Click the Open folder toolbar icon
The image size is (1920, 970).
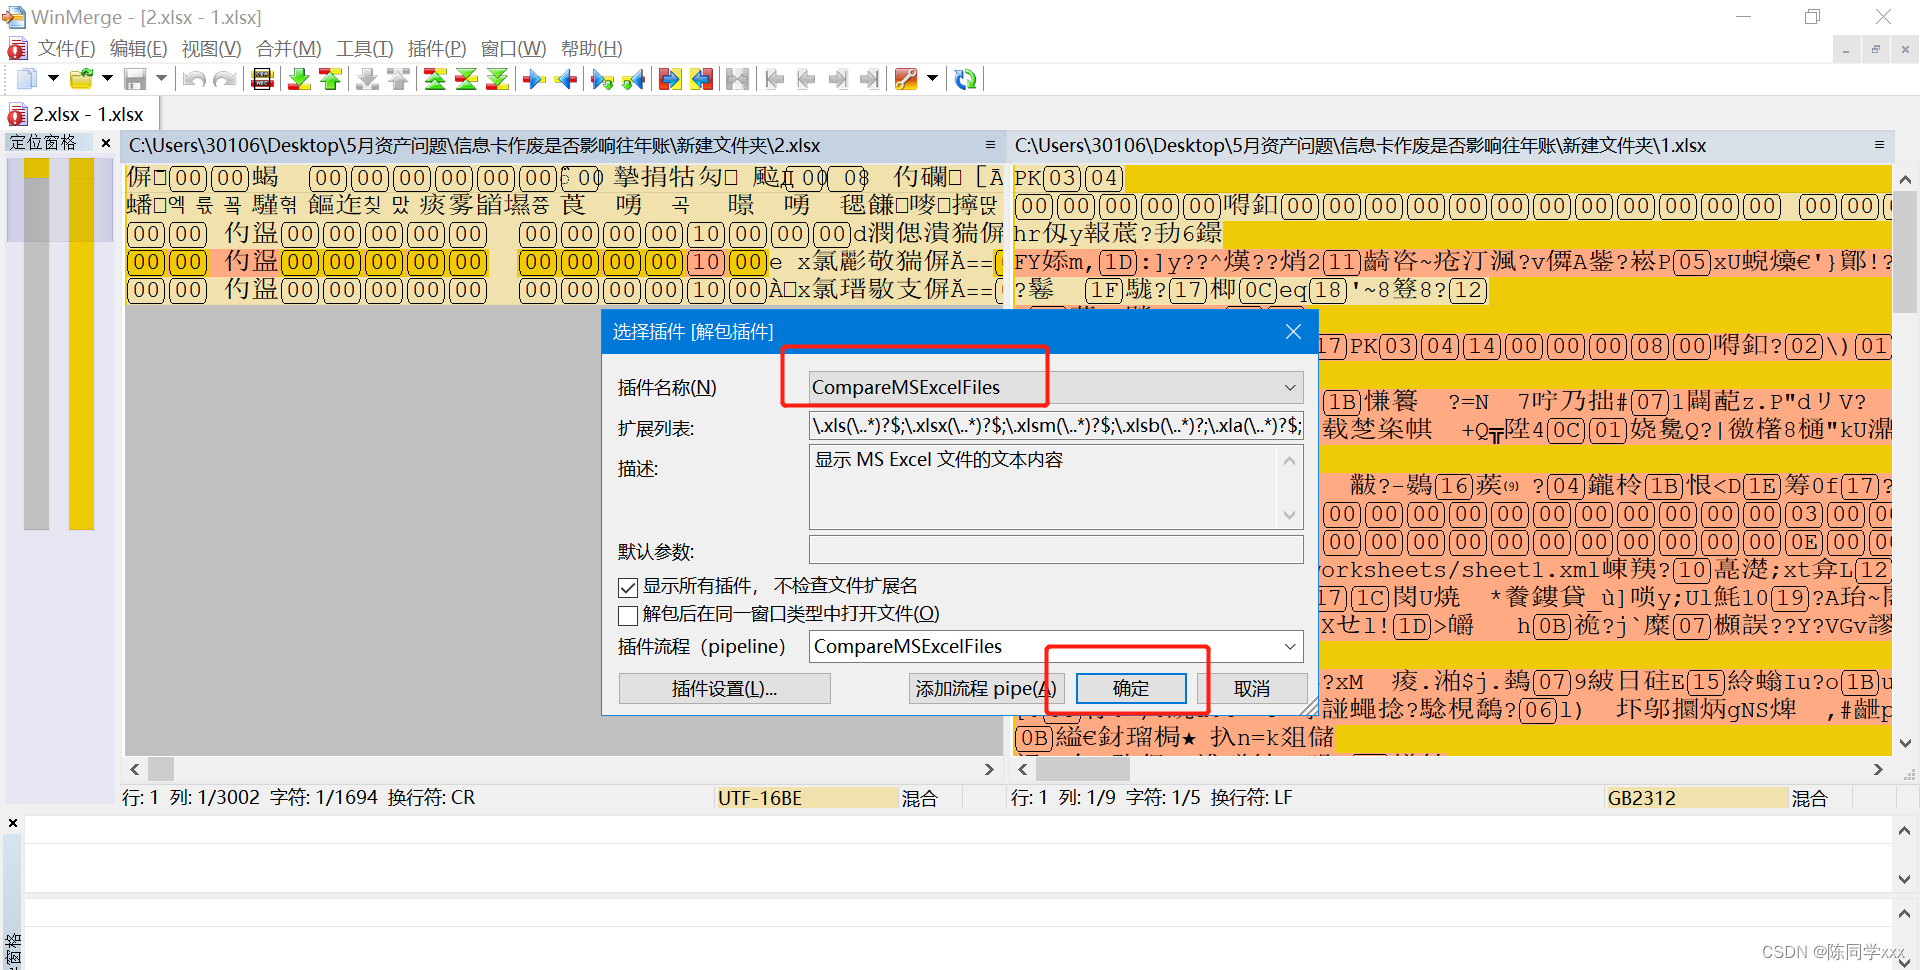[x=82, y=79]
